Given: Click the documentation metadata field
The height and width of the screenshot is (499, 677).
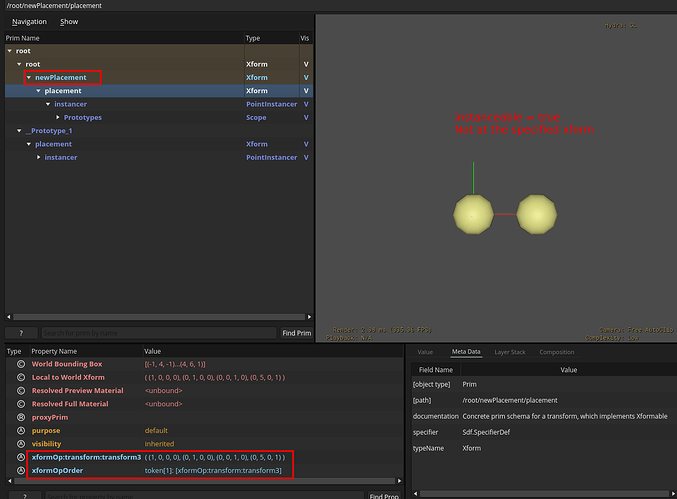Looking at the screenshot, I should click(436, 416).
